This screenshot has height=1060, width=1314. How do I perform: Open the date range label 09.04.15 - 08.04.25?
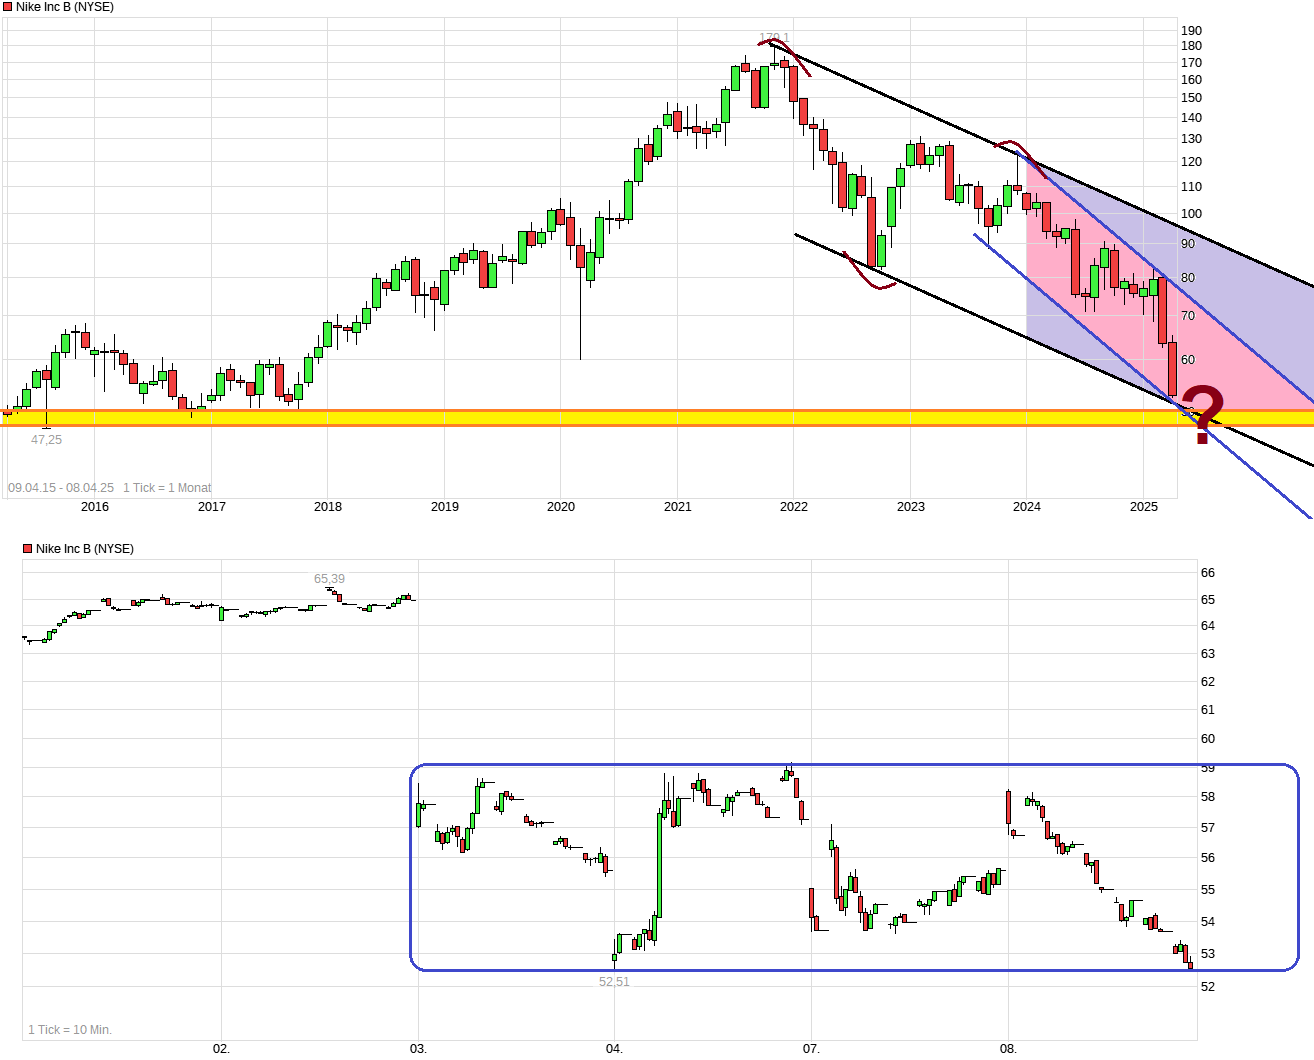pos(60,487)
